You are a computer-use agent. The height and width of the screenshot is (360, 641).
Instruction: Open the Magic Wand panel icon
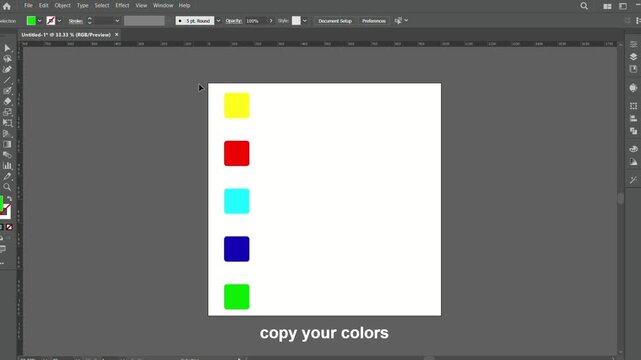coord(633,180)
